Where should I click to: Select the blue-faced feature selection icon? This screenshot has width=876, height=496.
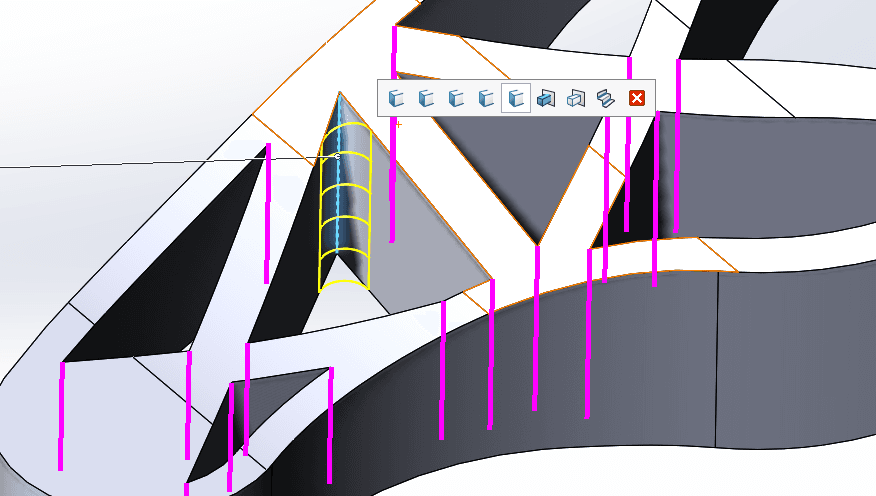pos(546,98)
